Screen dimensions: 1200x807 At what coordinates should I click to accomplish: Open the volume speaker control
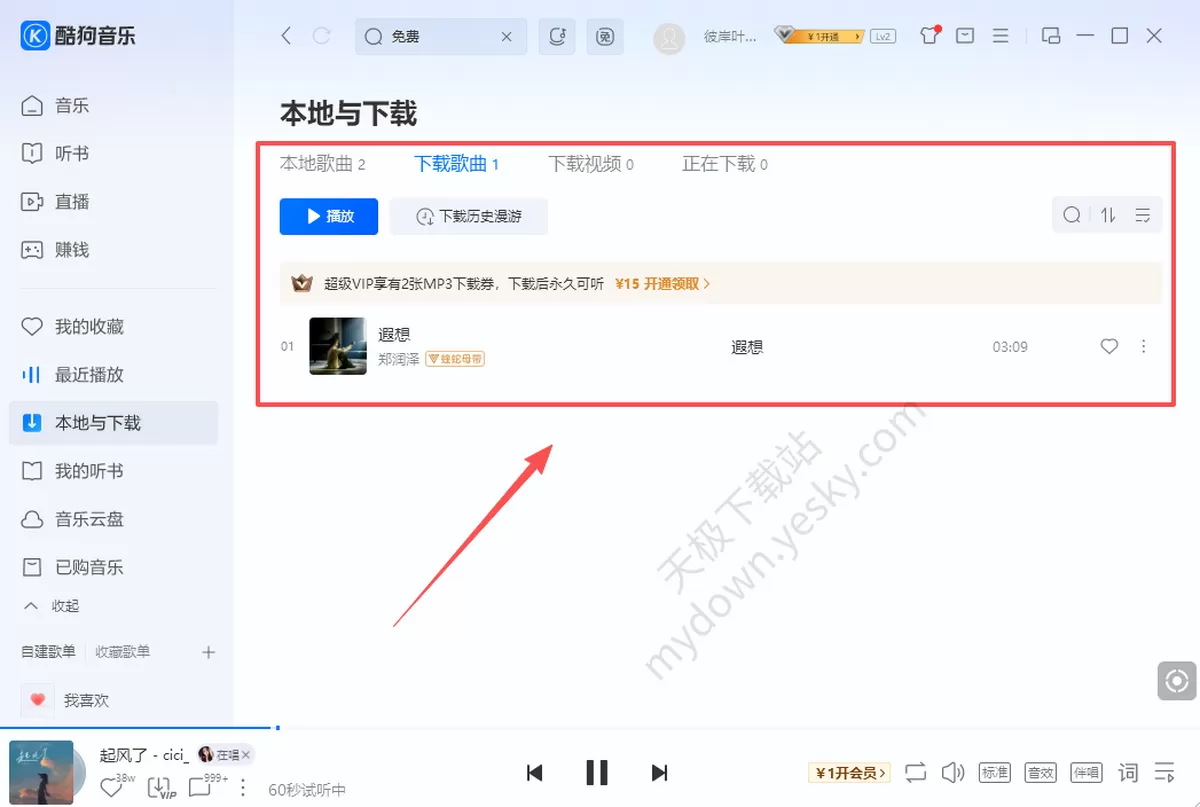click(x=953, y=772)
